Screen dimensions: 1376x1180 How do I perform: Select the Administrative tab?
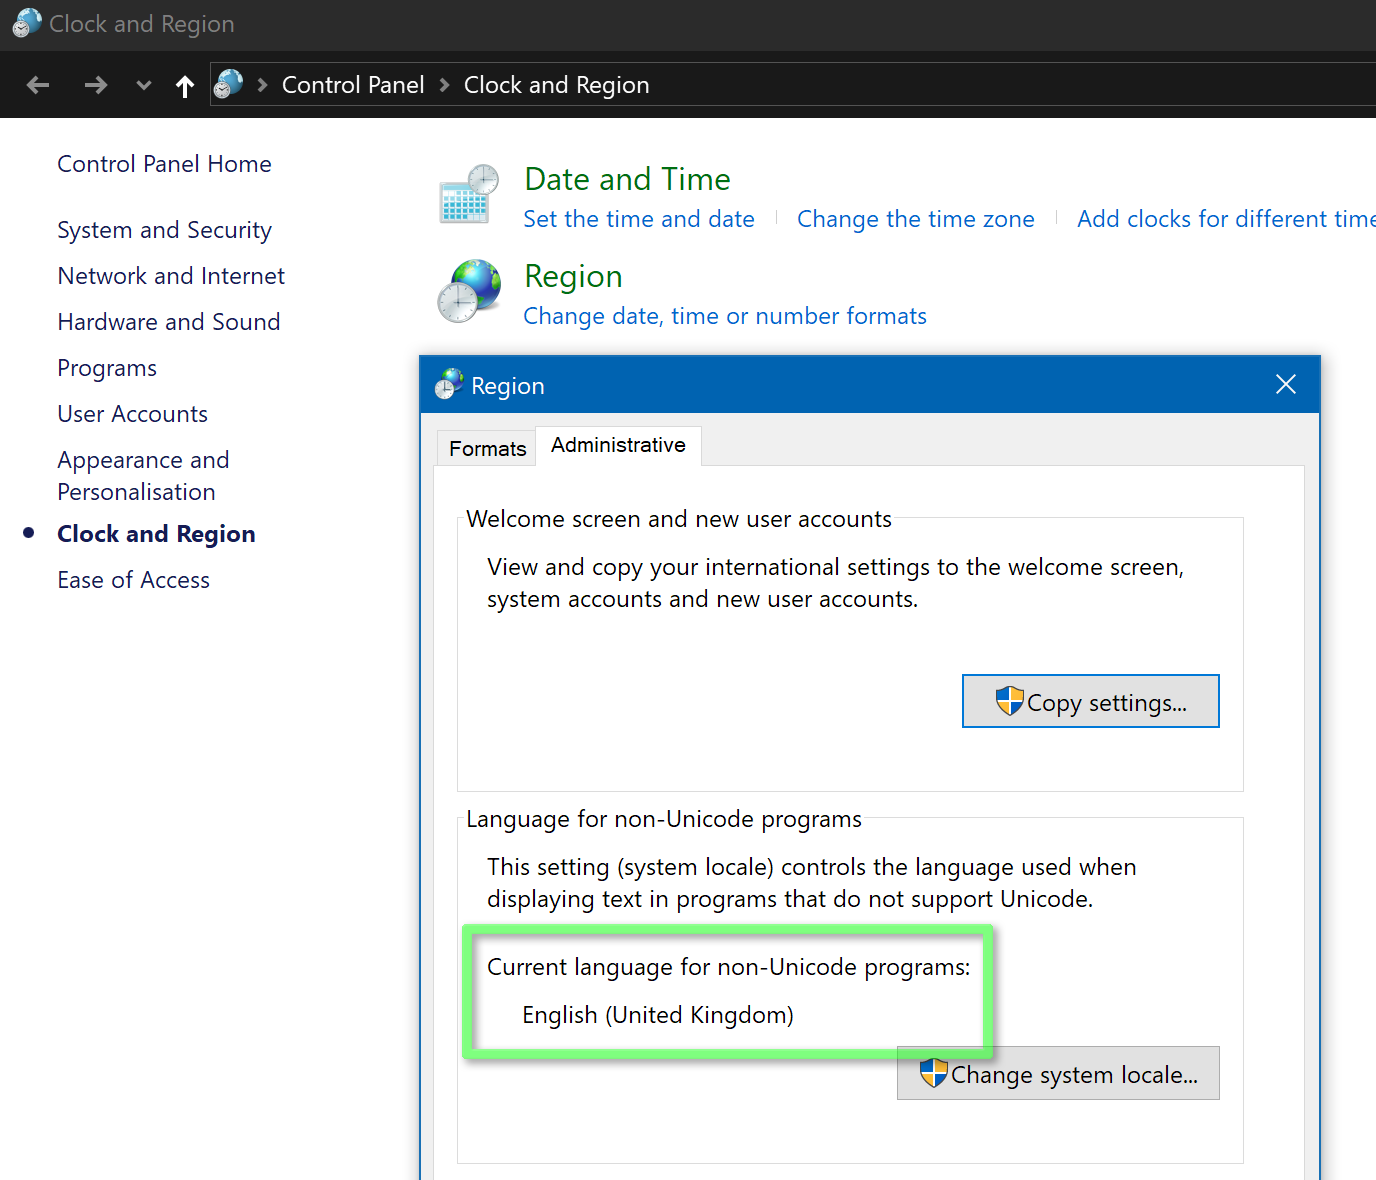(618, 445)
